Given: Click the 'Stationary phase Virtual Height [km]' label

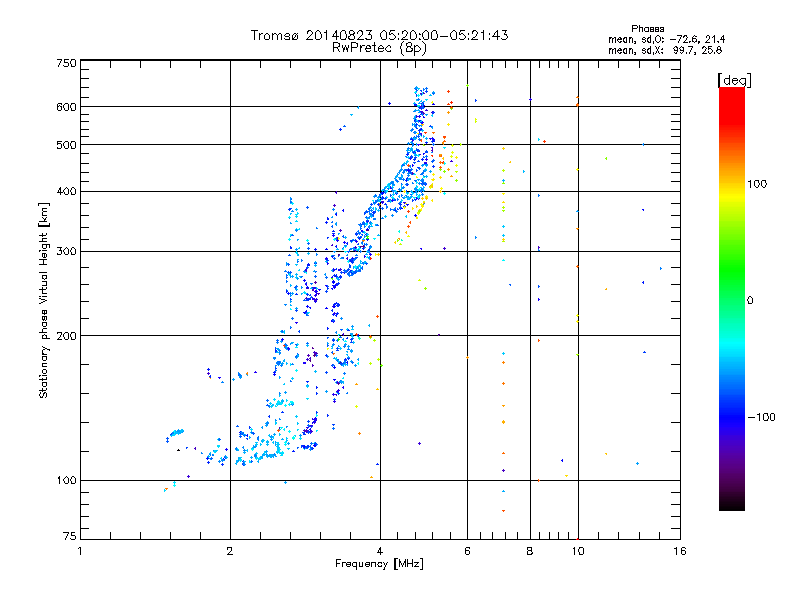Looking at the screenshot, I should [44, 300].
